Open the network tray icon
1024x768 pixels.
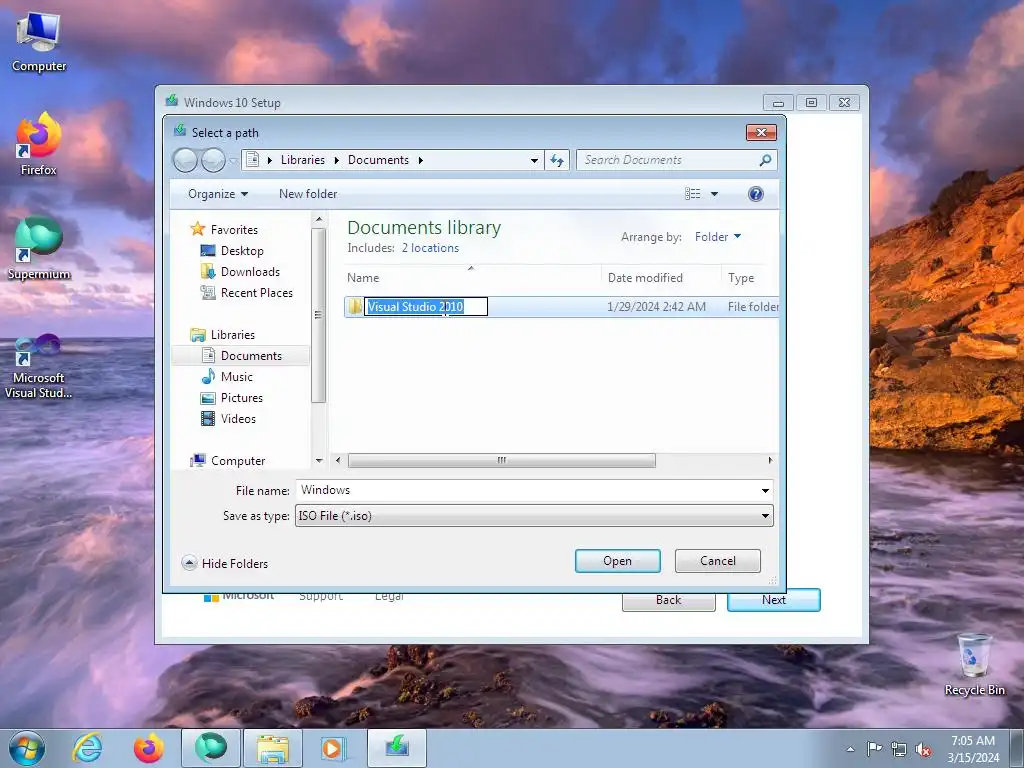[899, 749]
